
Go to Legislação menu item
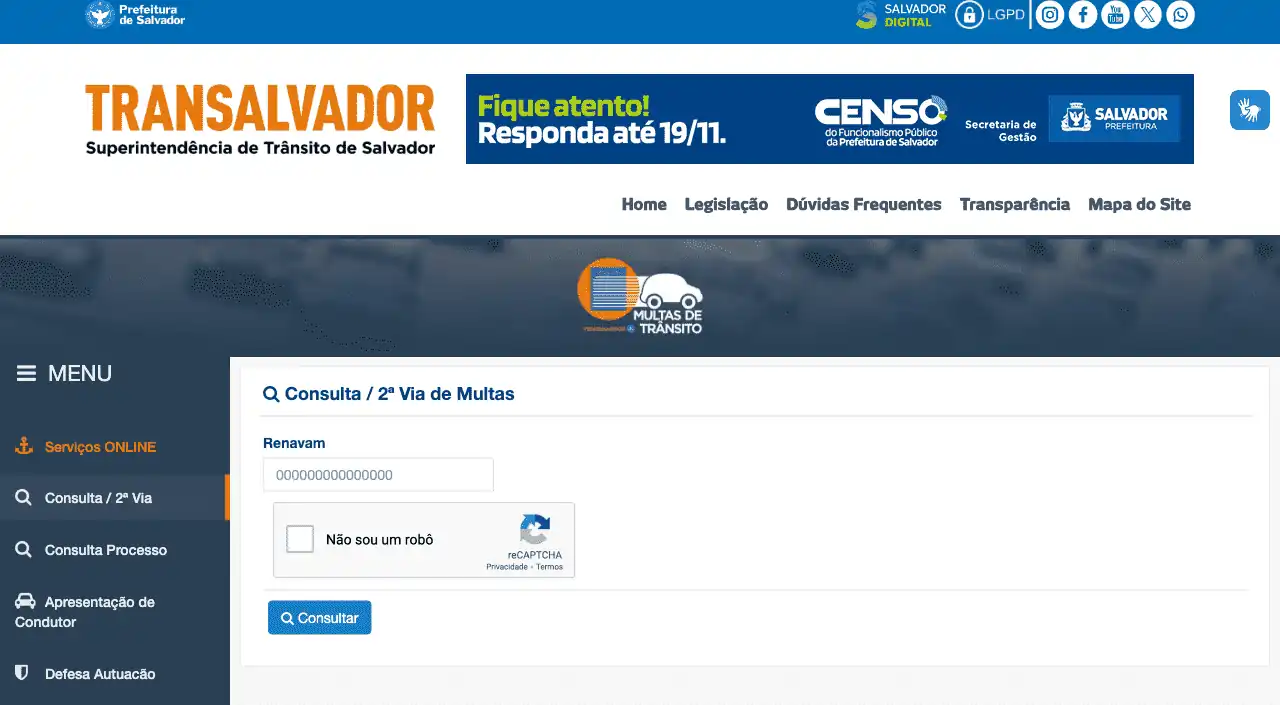coord(726,204)
